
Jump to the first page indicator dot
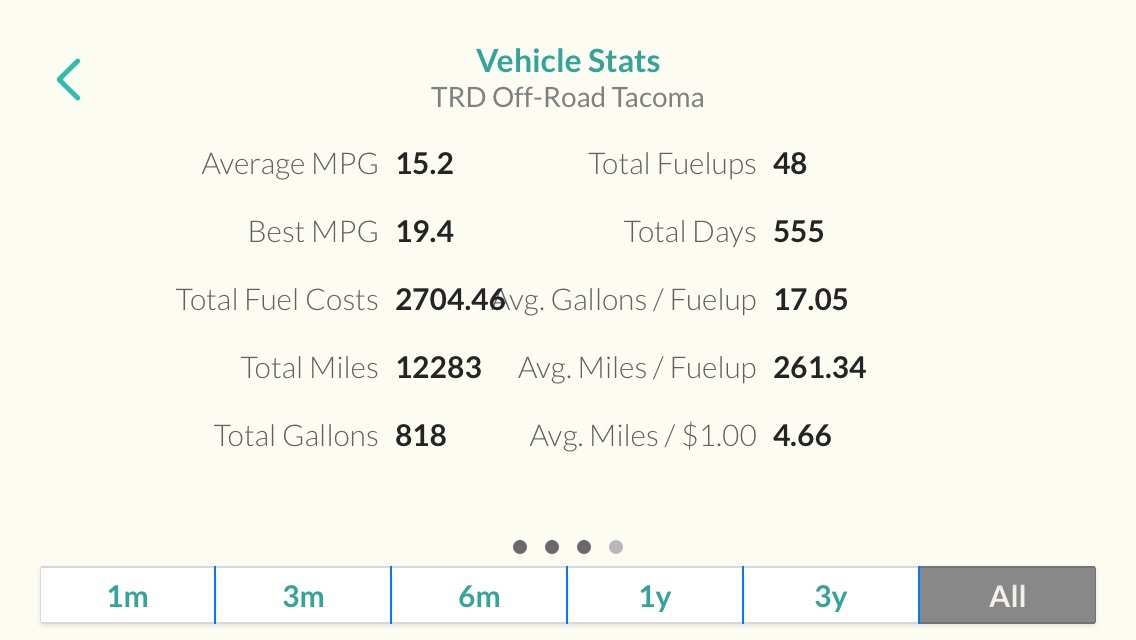tap(519, 547)
